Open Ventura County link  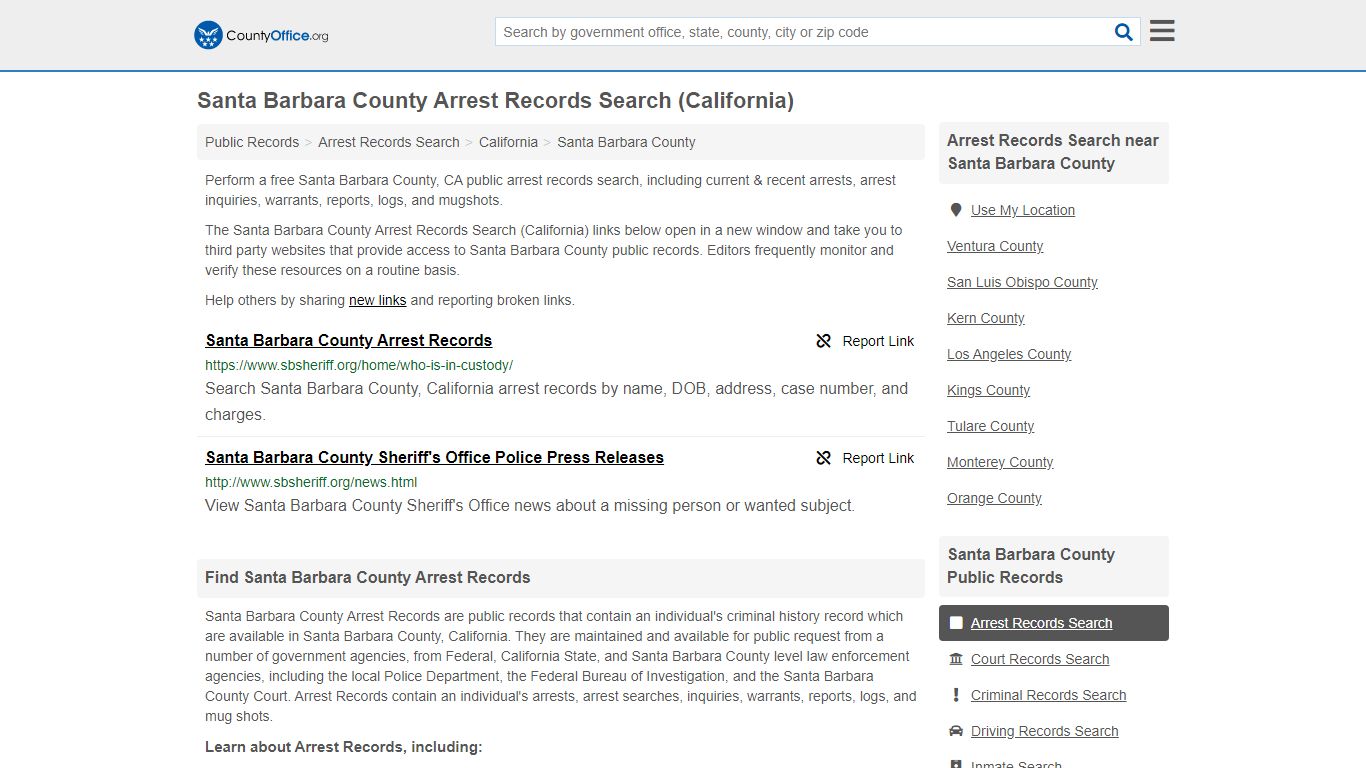[x=995, y=246]
